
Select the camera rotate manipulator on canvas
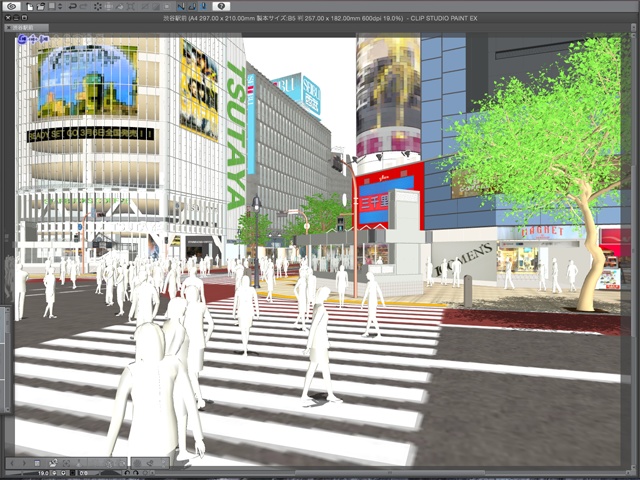(x=22, y=39)
